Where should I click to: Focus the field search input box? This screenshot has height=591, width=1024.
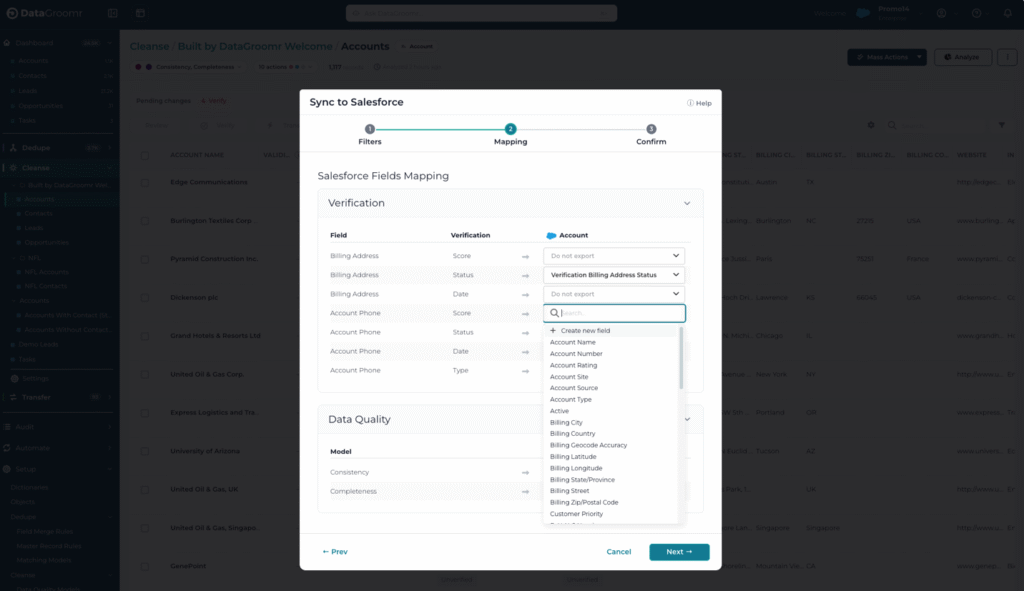(614, 313)
